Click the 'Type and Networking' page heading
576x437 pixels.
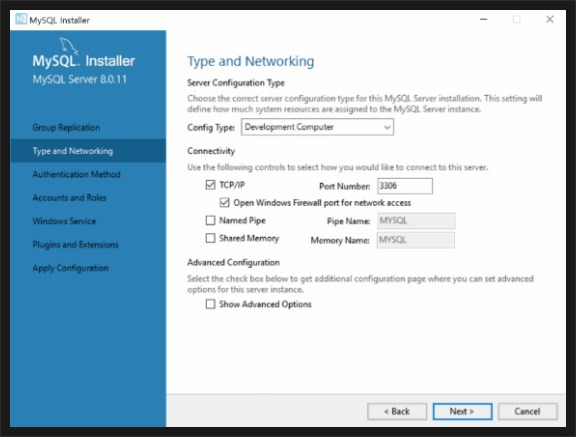click(x=251, y=61)
